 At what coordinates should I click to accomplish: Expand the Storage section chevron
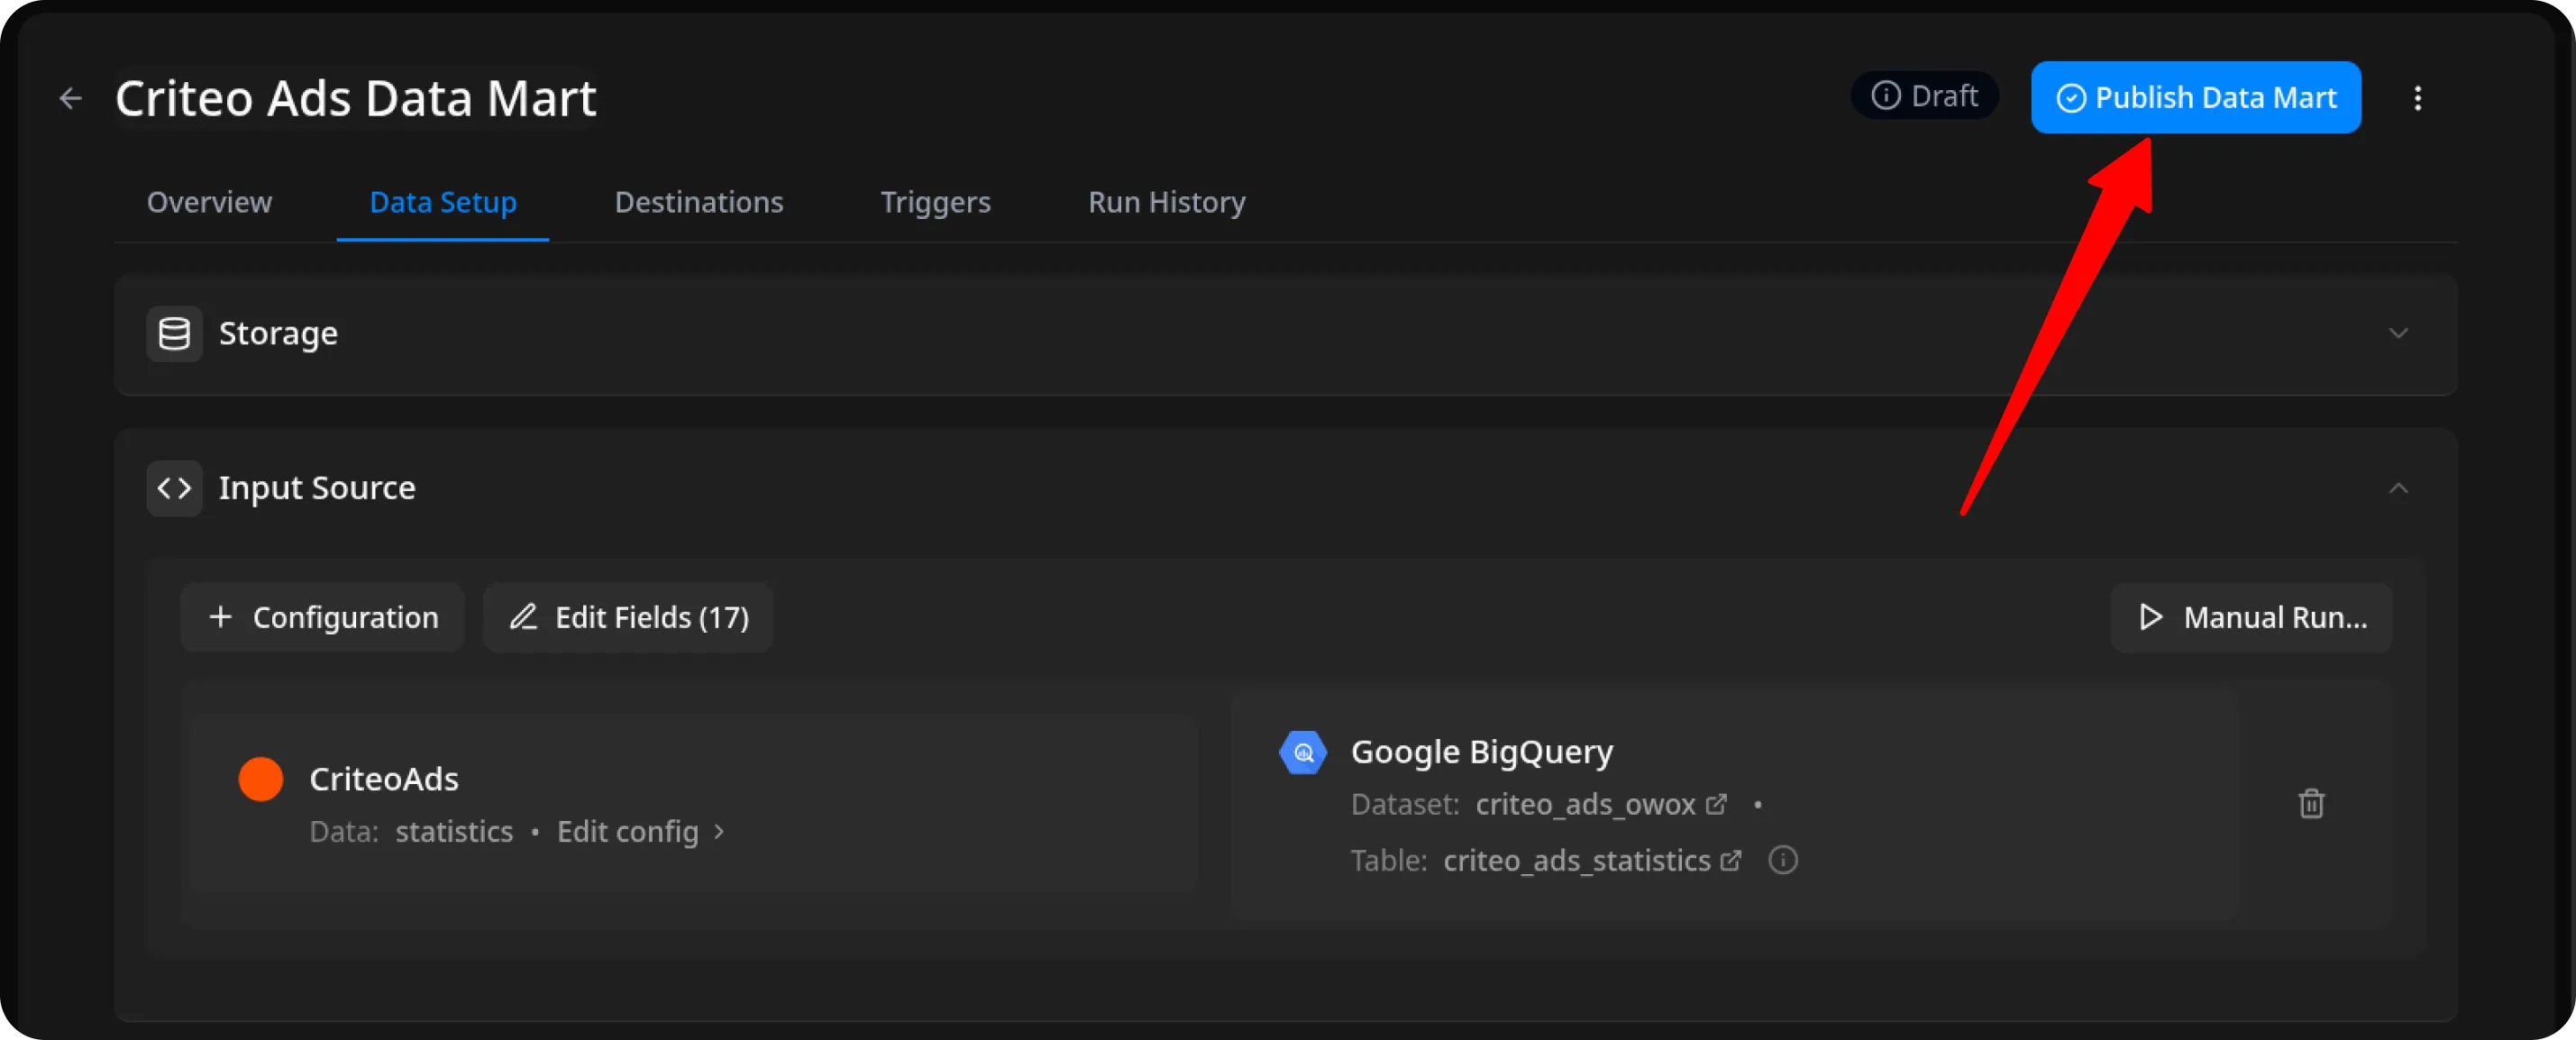(x=2398, y=334)
